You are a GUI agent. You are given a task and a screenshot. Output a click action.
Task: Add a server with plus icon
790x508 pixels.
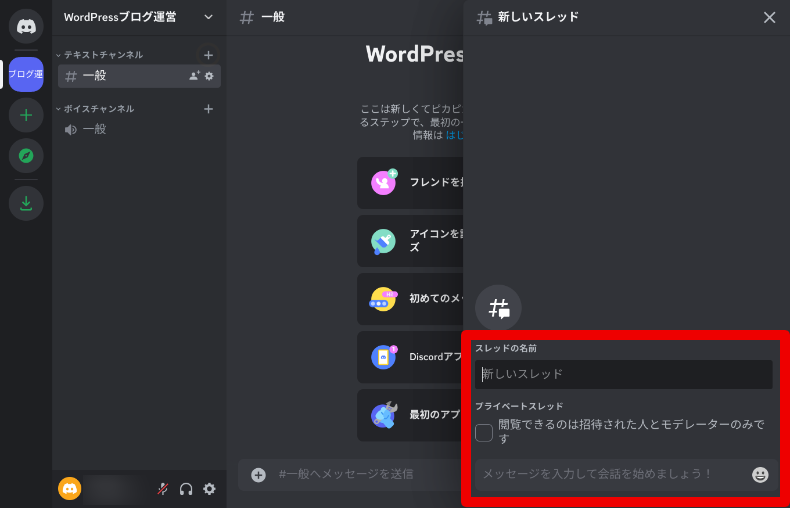(26, 115)
